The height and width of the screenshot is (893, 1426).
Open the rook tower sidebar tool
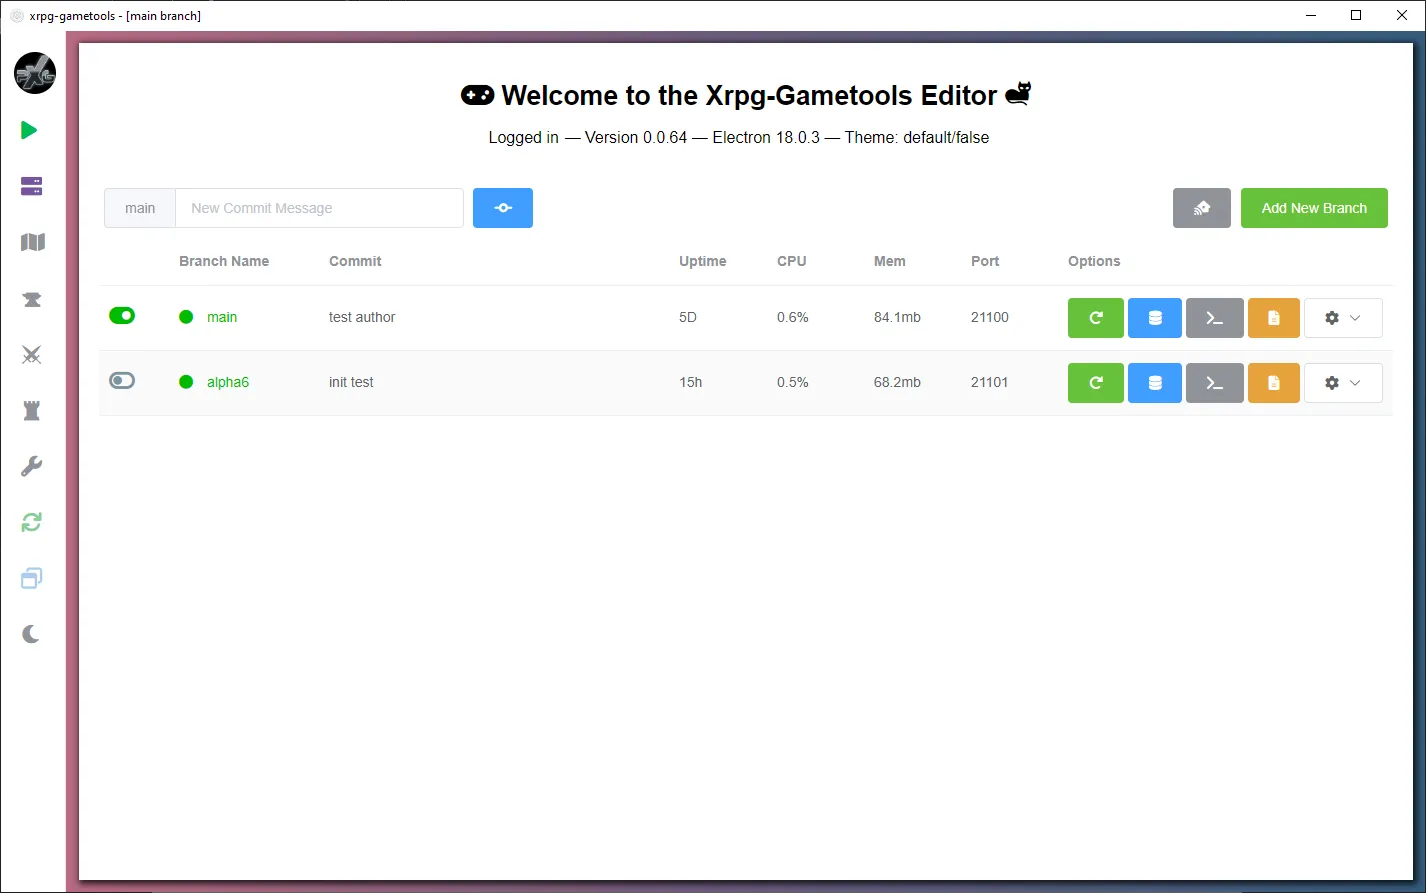(30, 410)
